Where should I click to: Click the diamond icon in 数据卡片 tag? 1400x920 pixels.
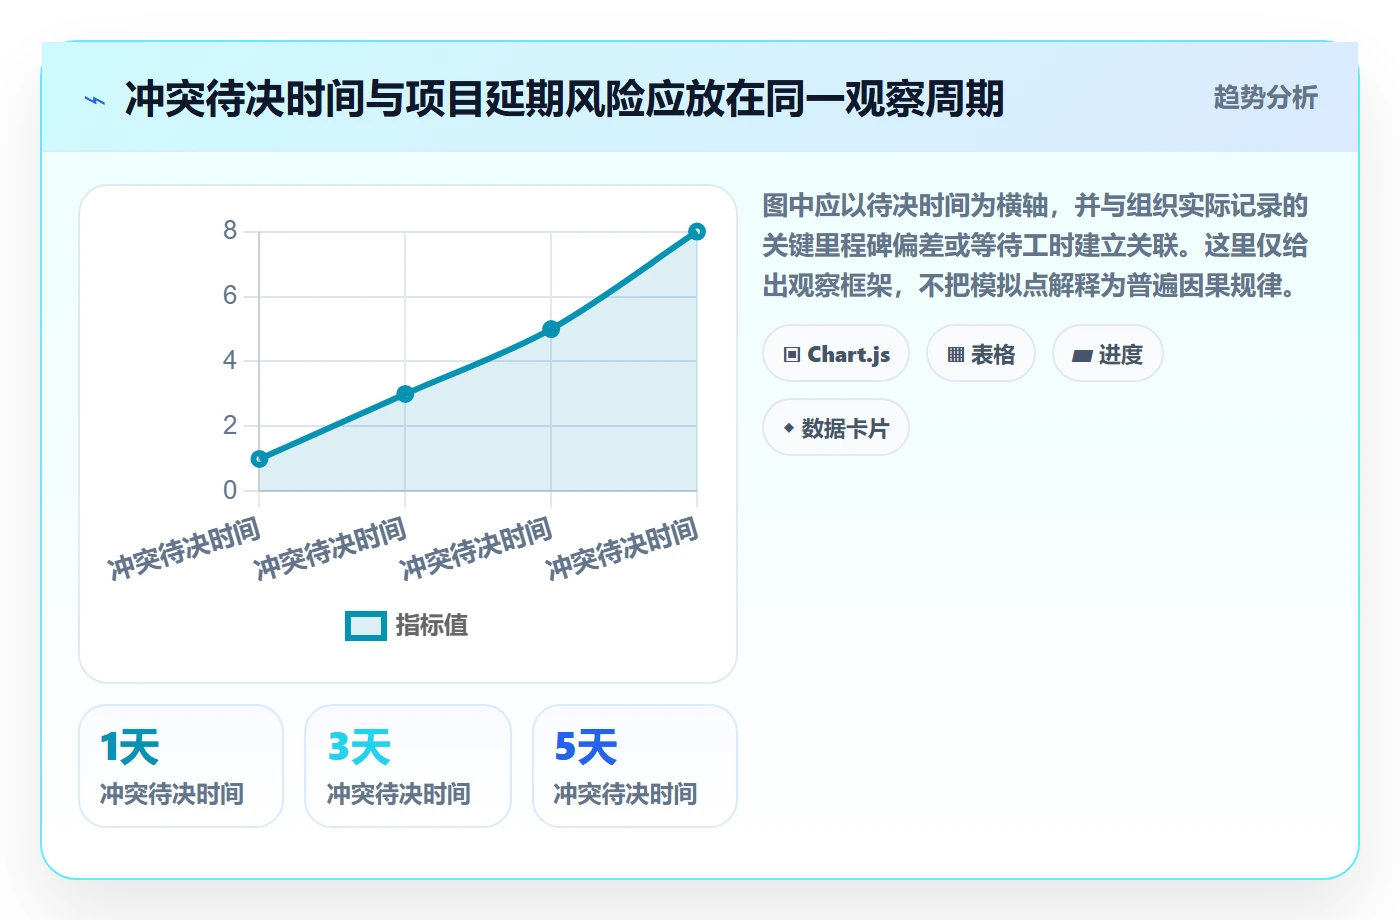tap(789, 428)
